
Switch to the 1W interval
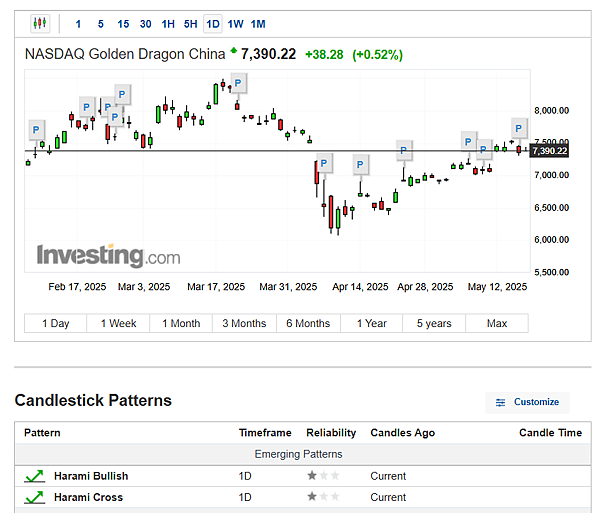[235, 23]
